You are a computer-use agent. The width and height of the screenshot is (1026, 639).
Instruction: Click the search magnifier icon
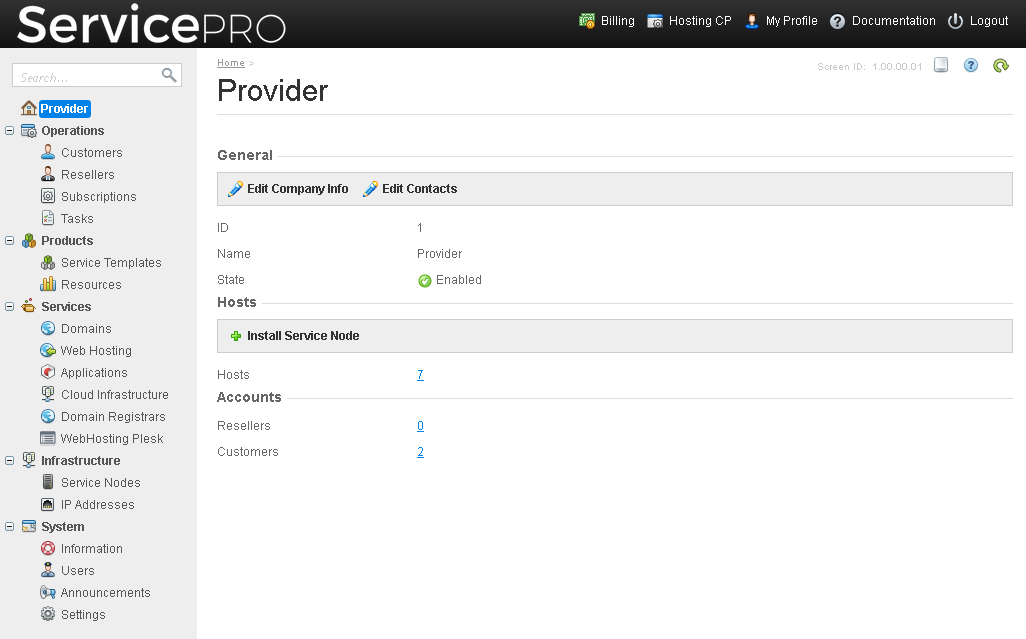coord(169,75)
